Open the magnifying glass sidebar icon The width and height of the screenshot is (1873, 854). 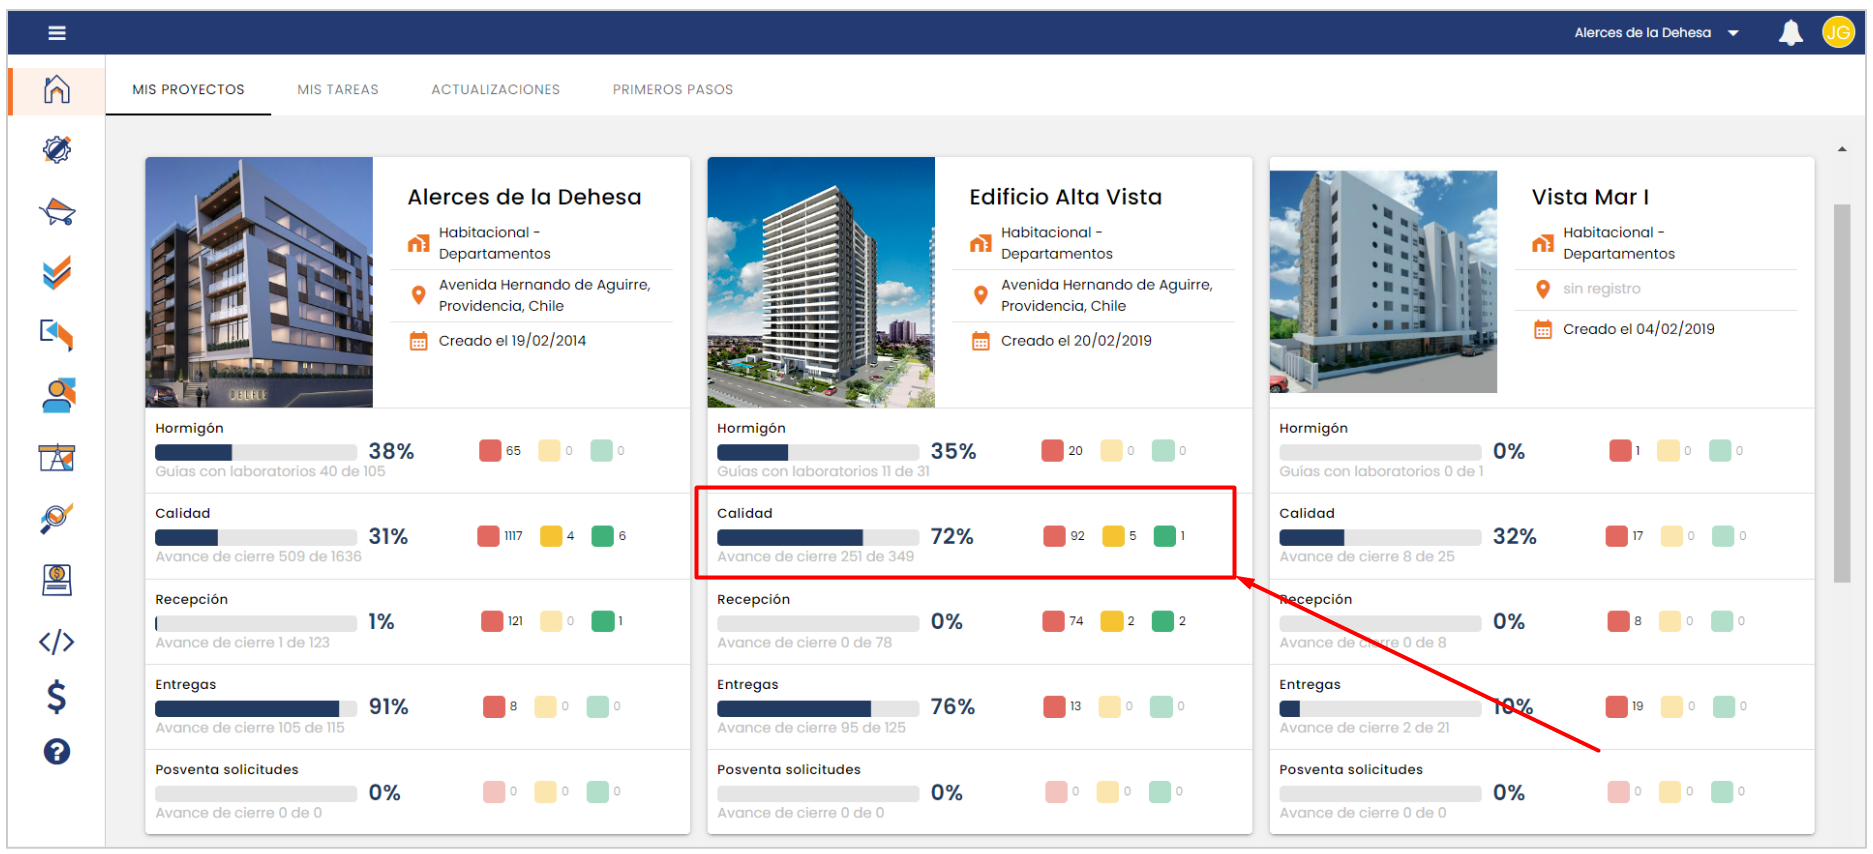click(x=57, y=518)
